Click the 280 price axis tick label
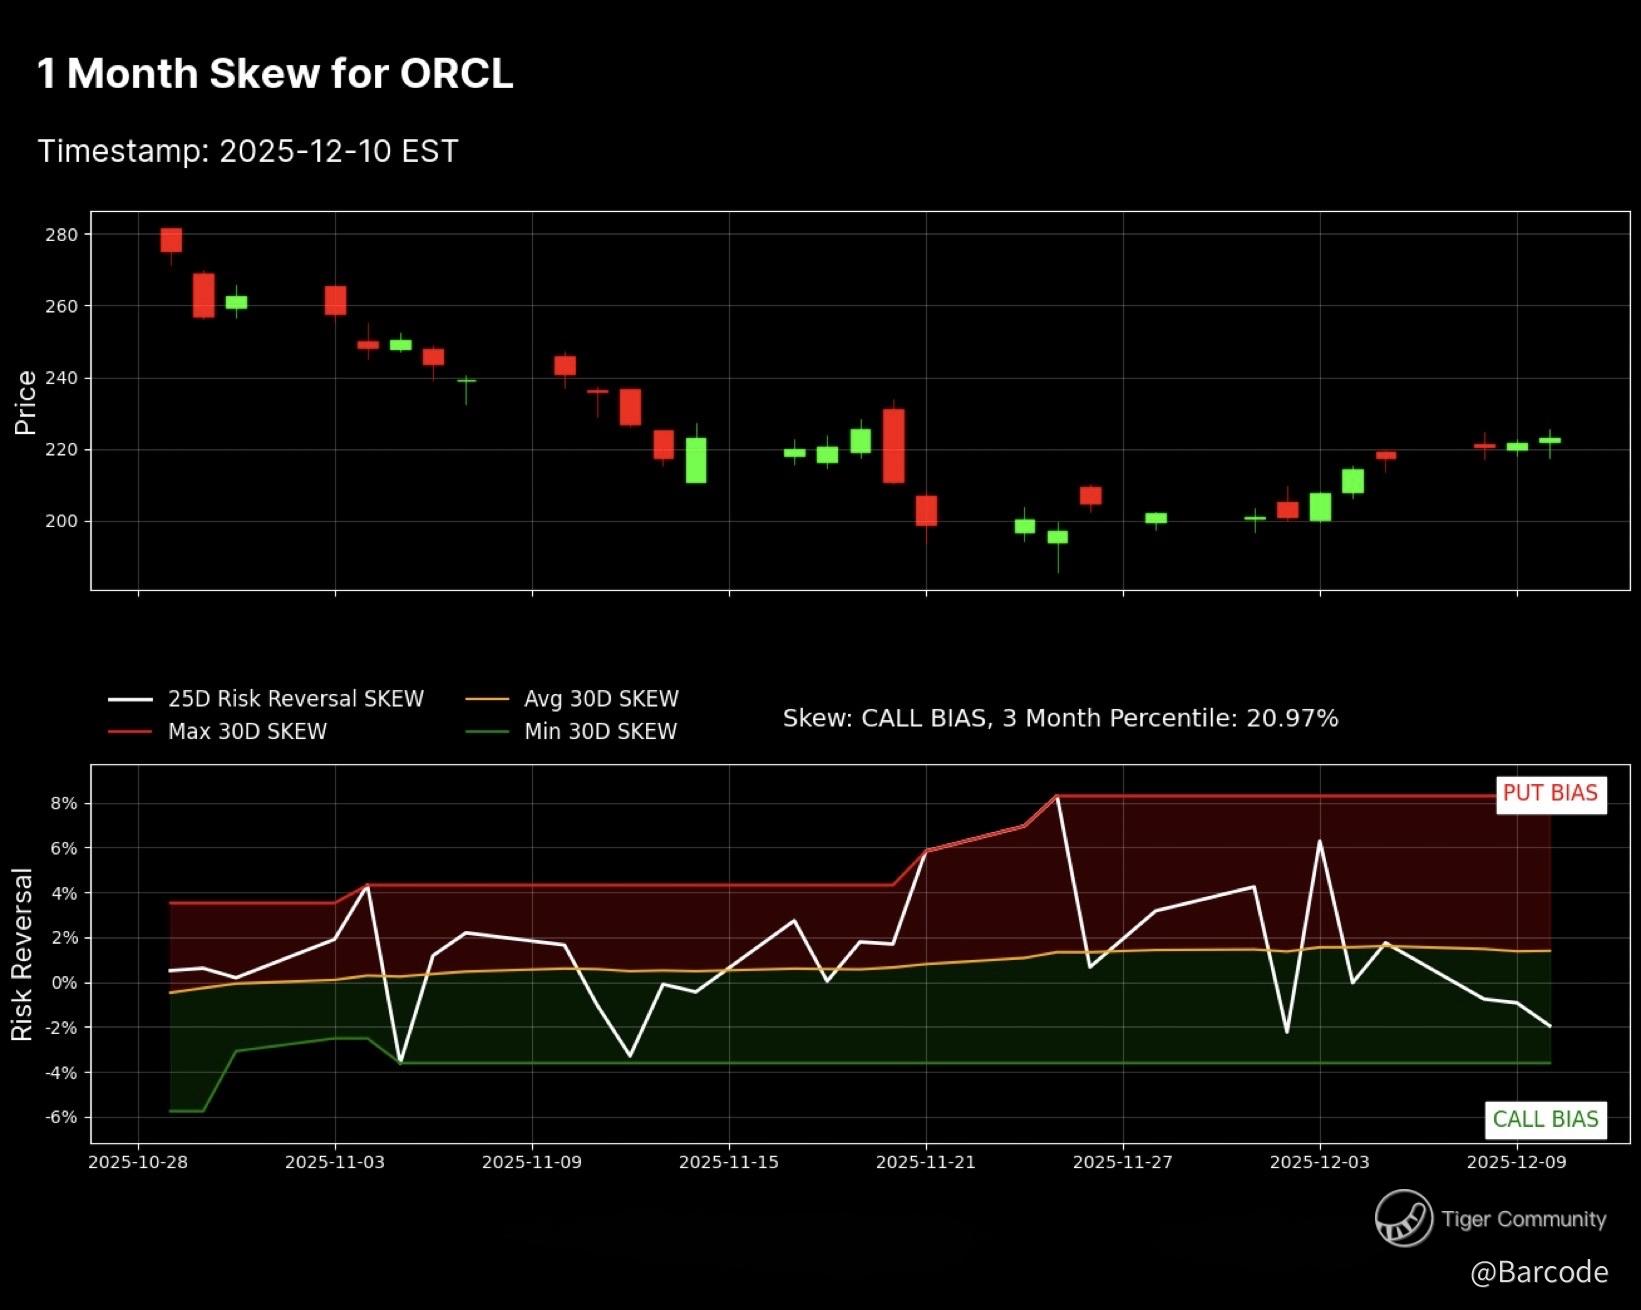Viewport: 1641px width, 1310px height. coord(61,235)
